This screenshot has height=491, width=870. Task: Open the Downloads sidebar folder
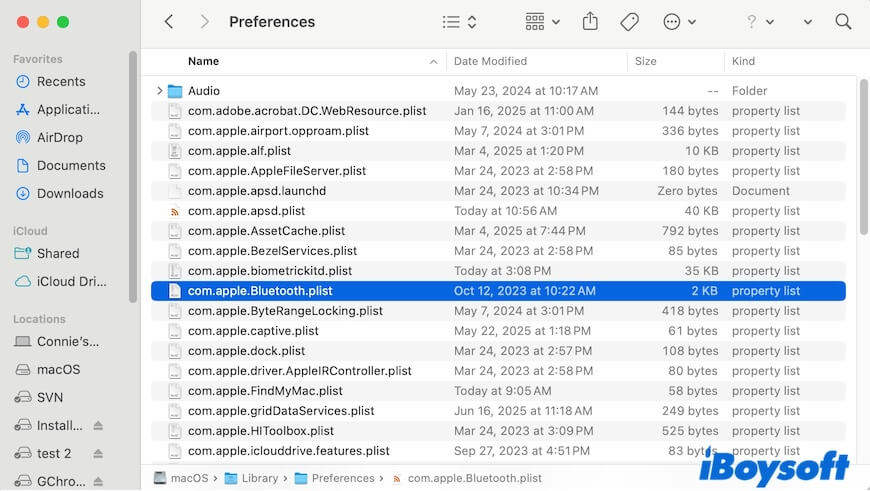point(69,193)
